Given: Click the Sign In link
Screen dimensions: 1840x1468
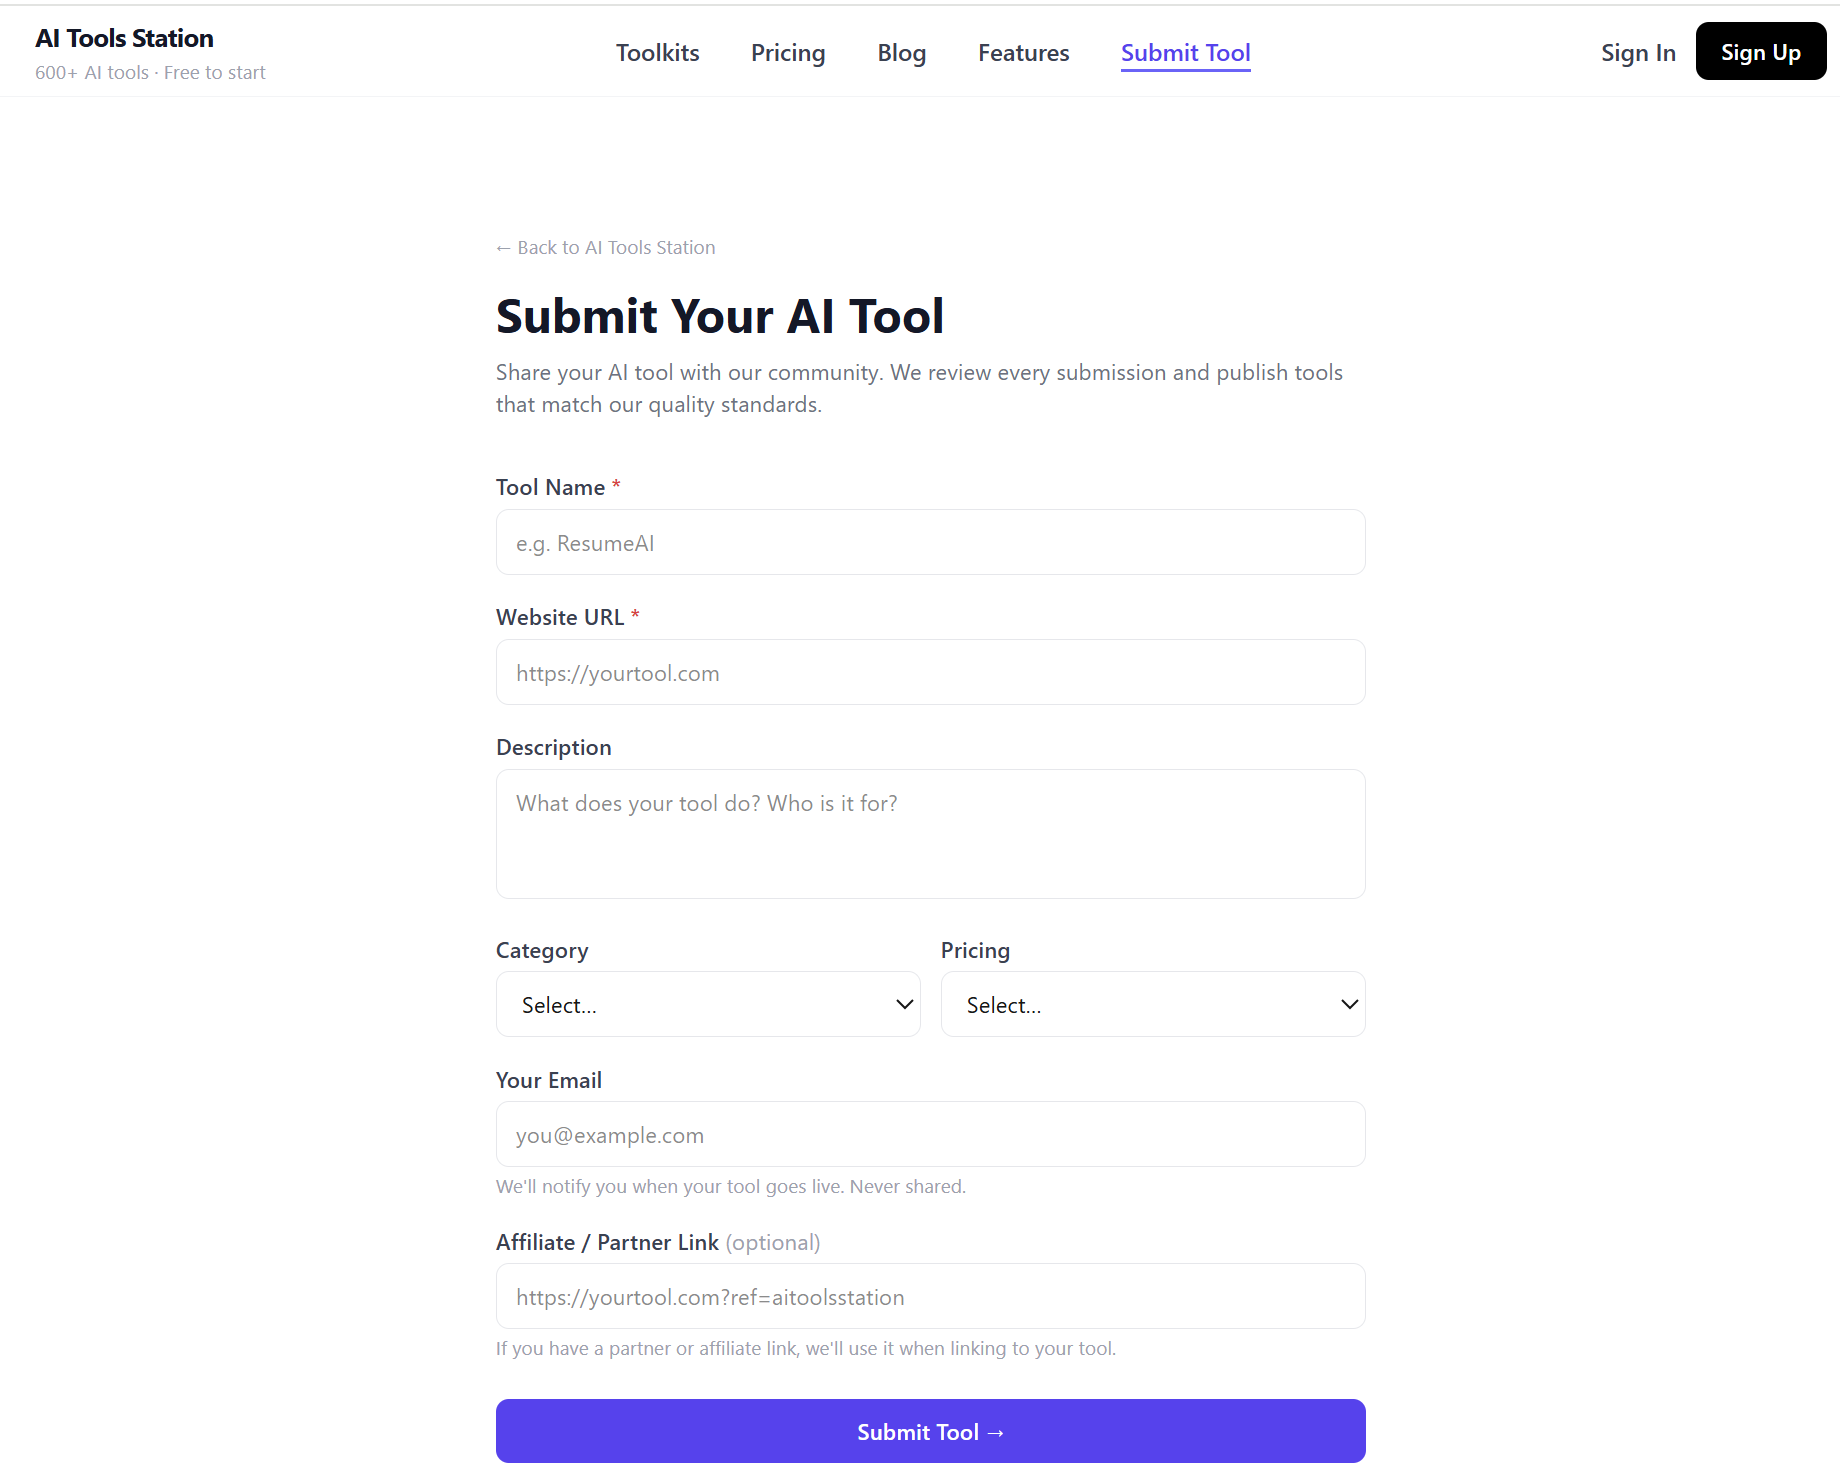Looking at the screenshot, I should pos(1638,52).
